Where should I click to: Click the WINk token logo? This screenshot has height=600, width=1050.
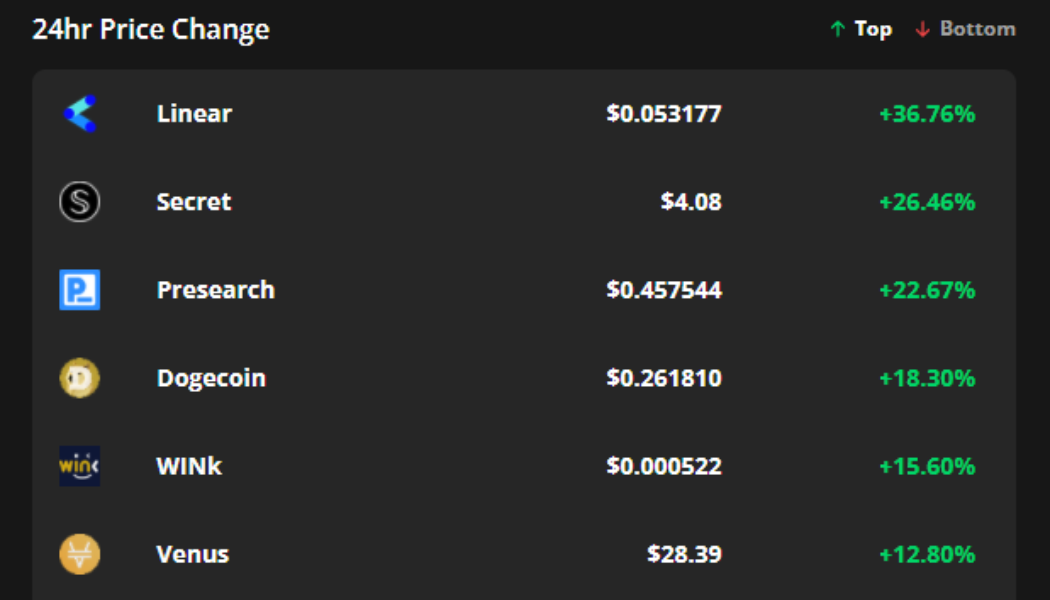(80, 465)
